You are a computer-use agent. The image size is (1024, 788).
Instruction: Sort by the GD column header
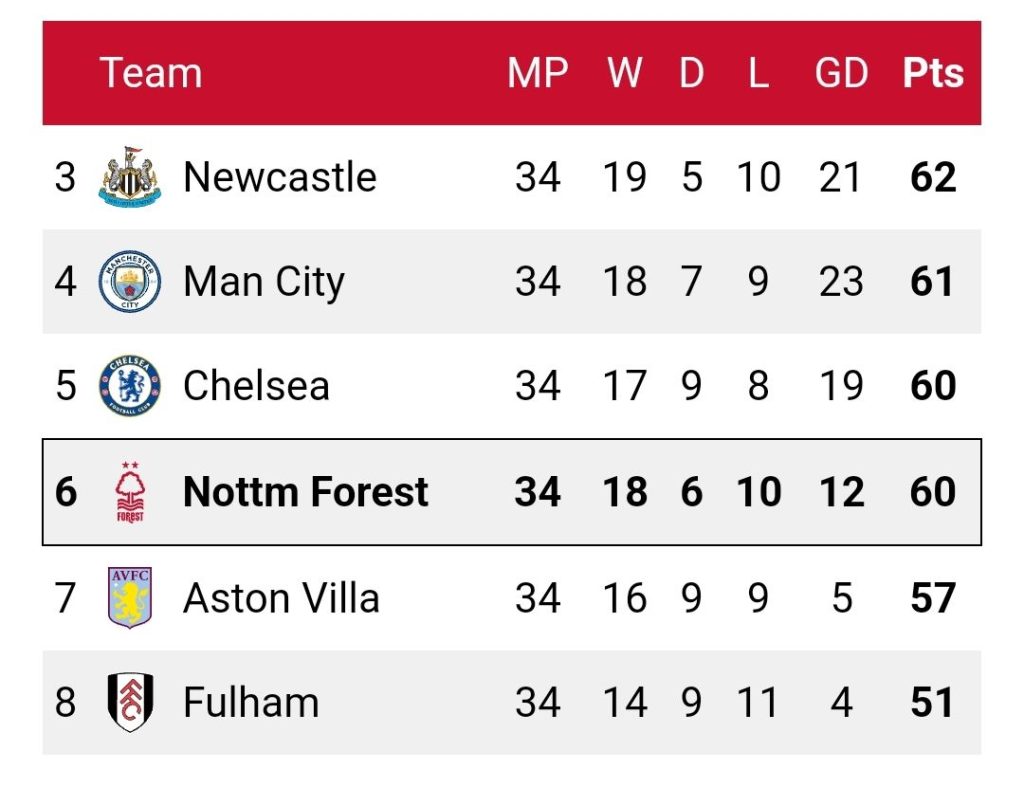tap(841, 72)
